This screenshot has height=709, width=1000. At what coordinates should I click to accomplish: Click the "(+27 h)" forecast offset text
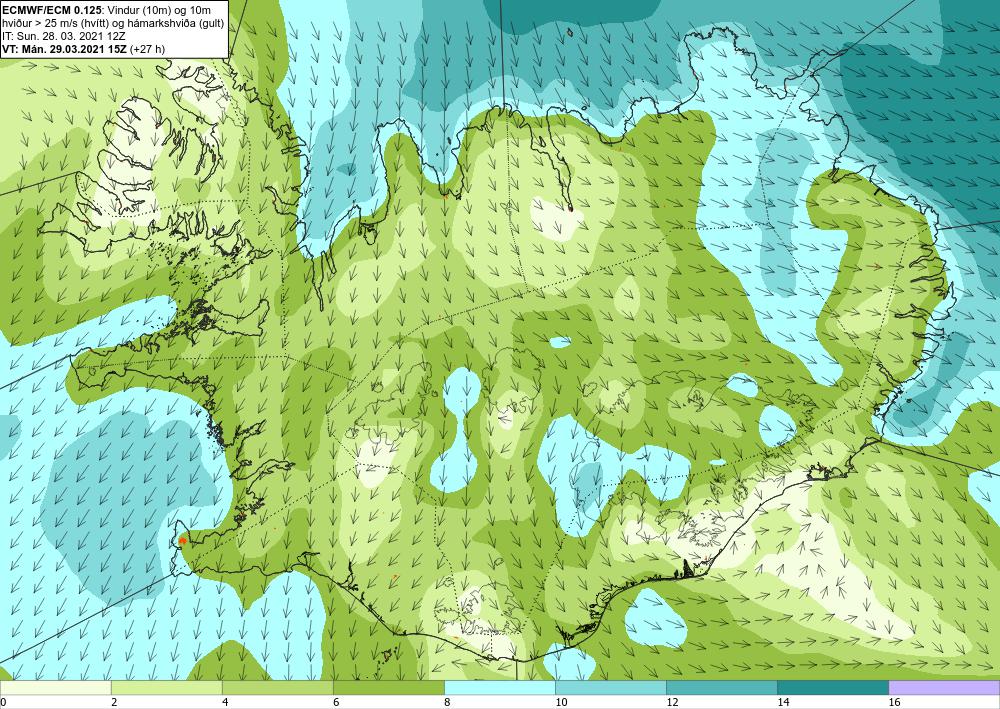[x=147, y=48]
